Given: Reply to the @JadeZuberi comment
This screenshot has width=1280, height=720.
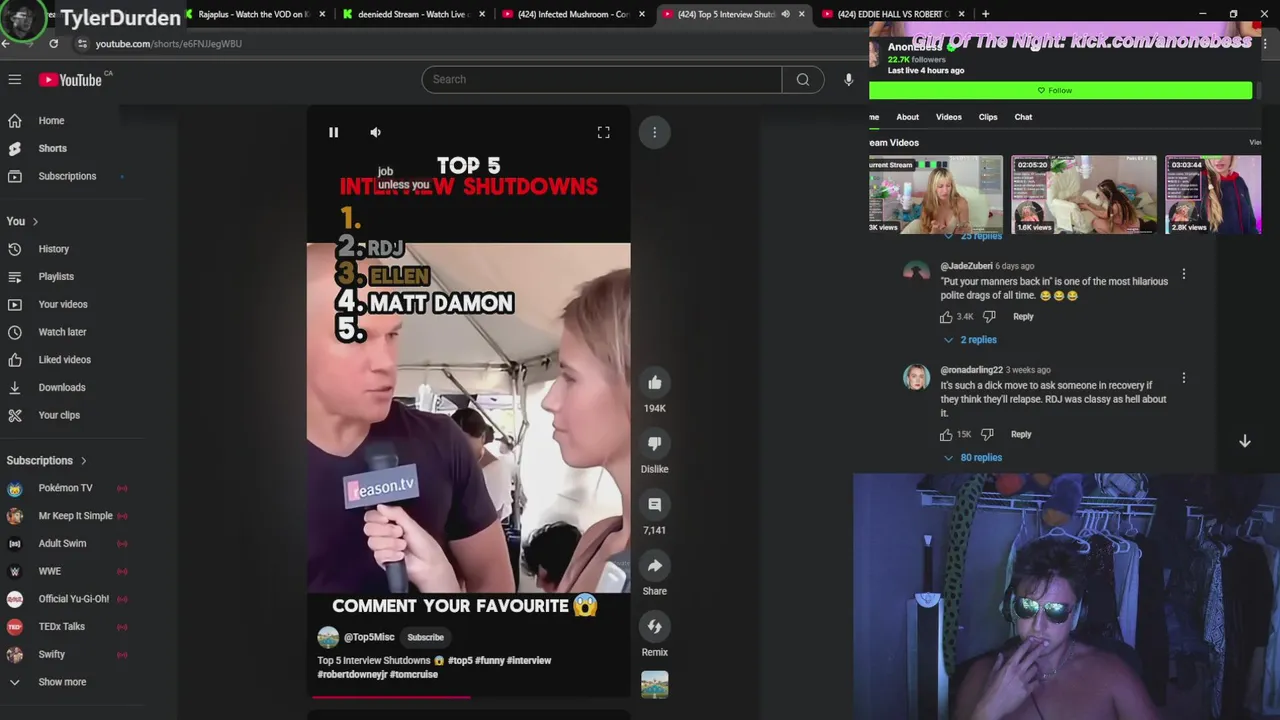Looking at the screenshot, I should [1023, 317].
